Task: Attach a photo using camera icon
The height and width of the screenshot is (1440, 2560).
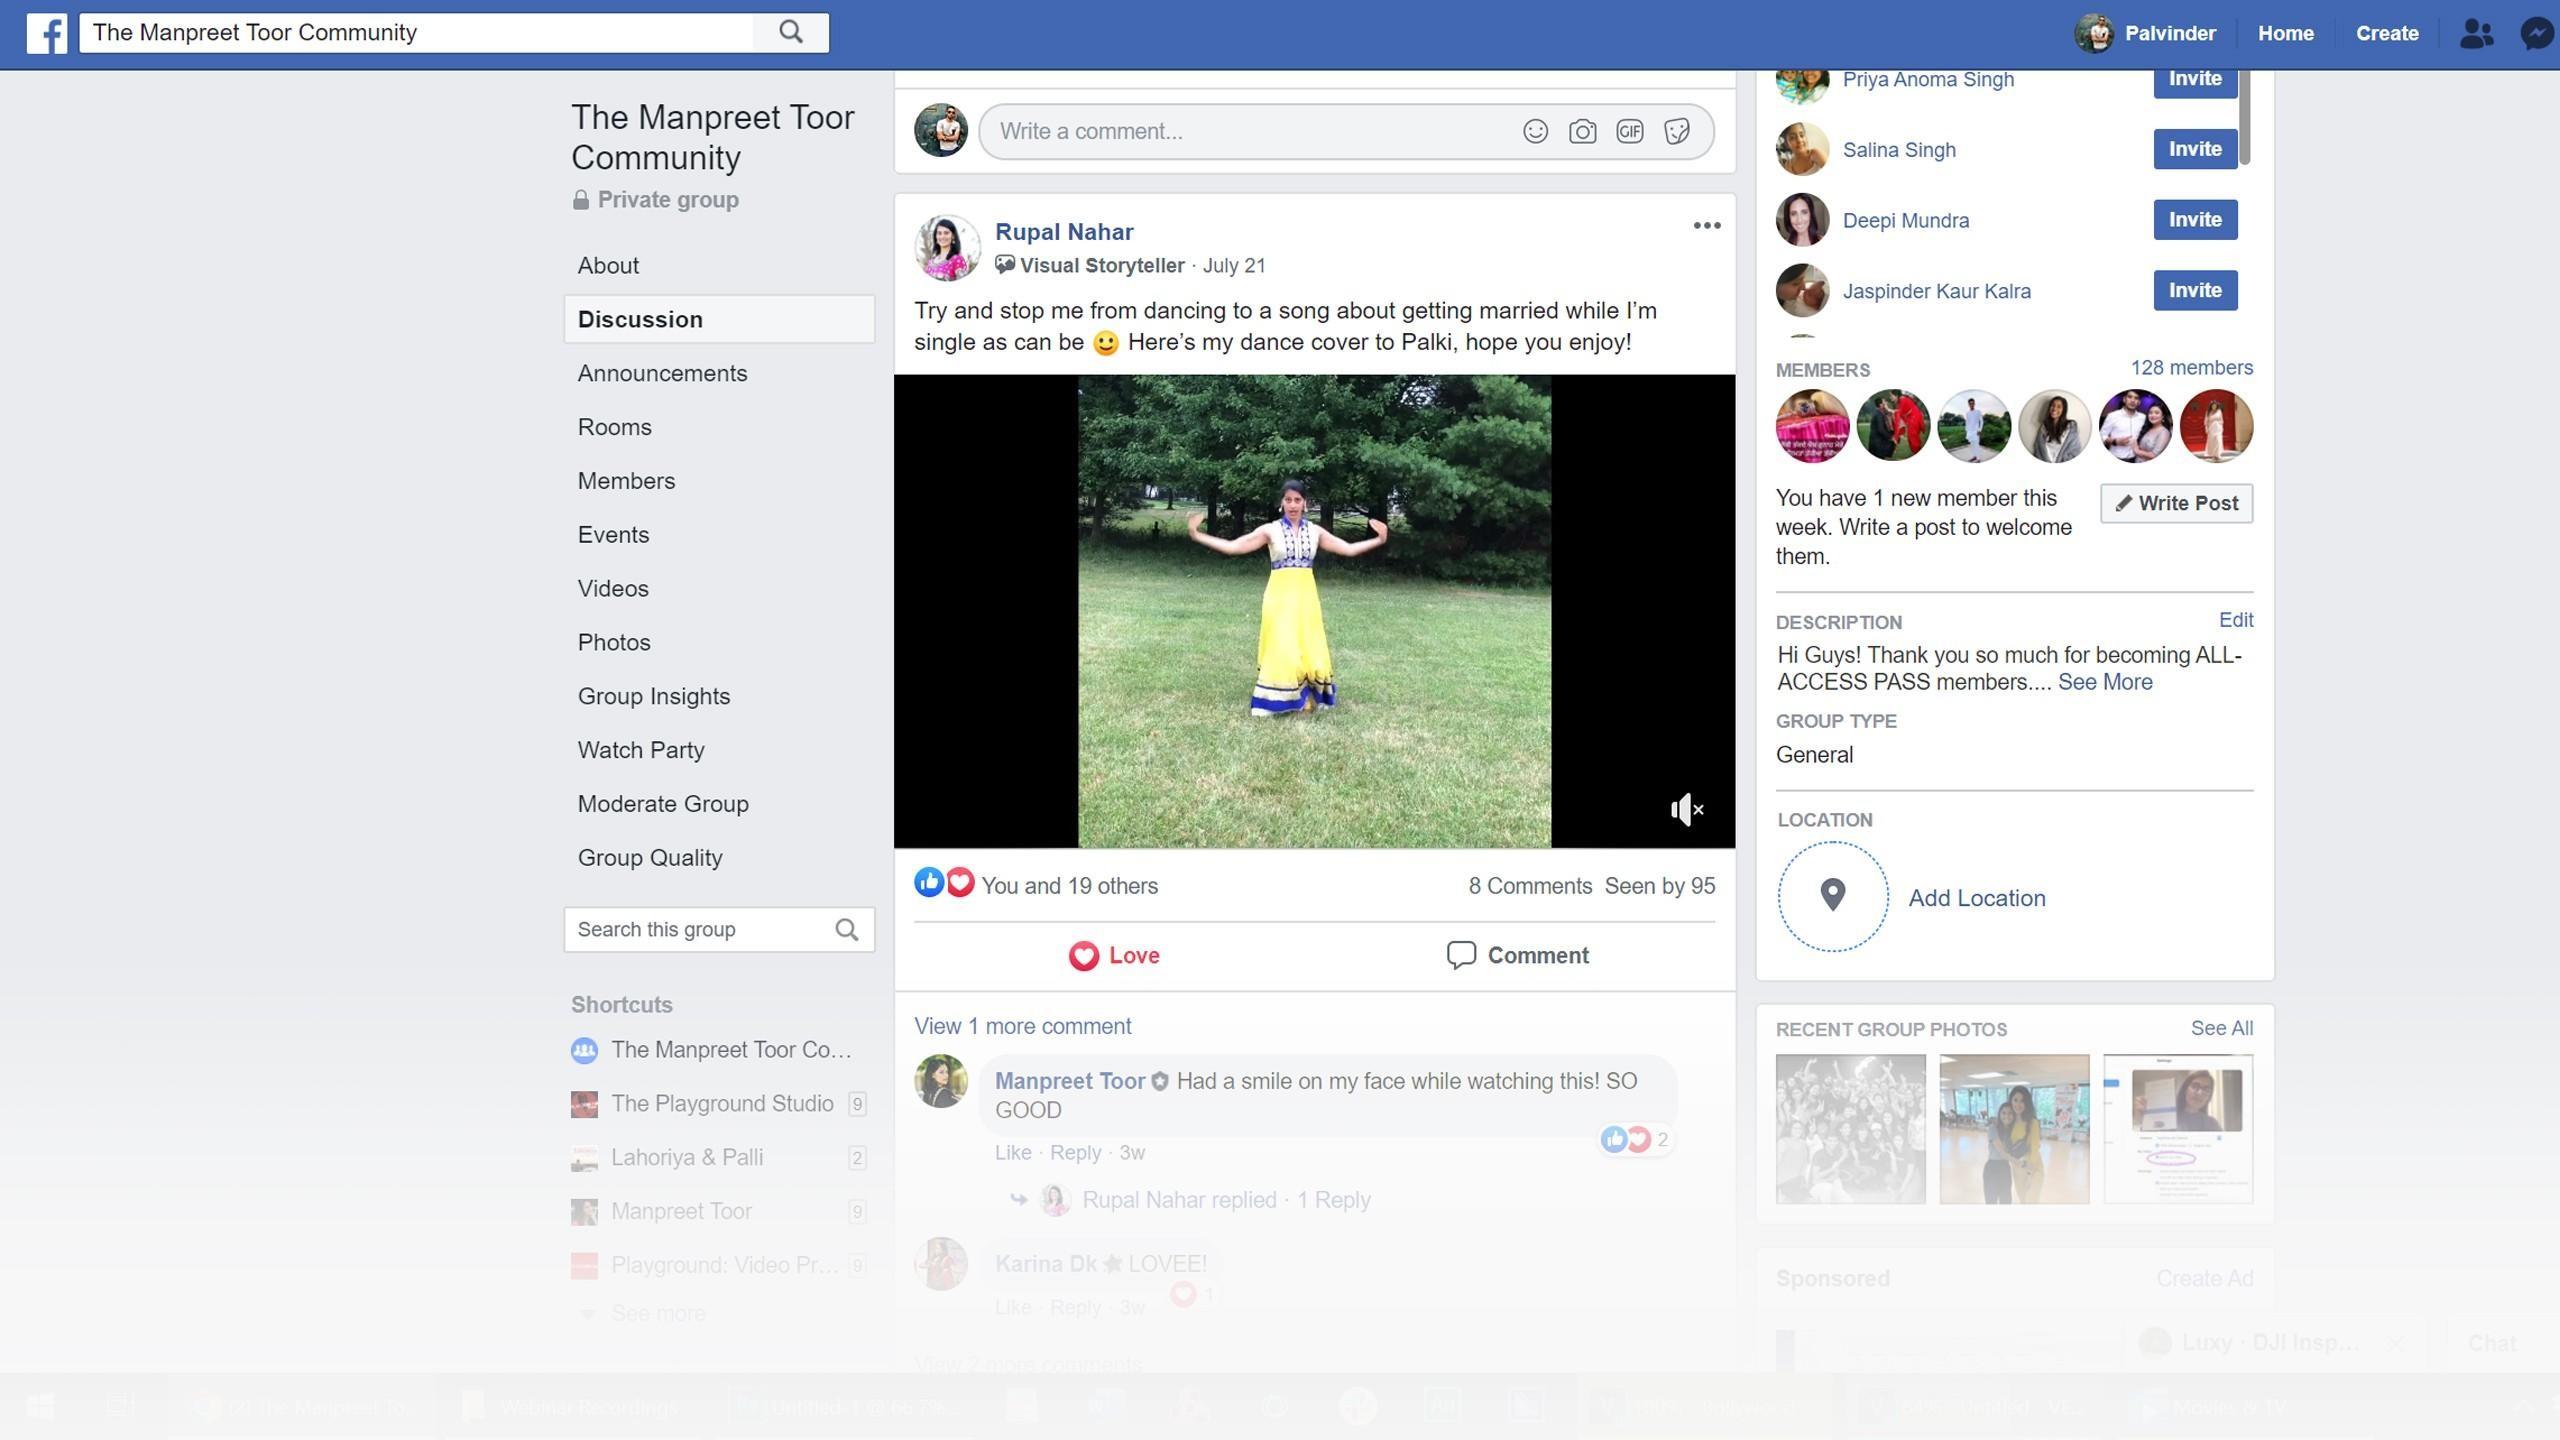Action: pos(1582,131)
